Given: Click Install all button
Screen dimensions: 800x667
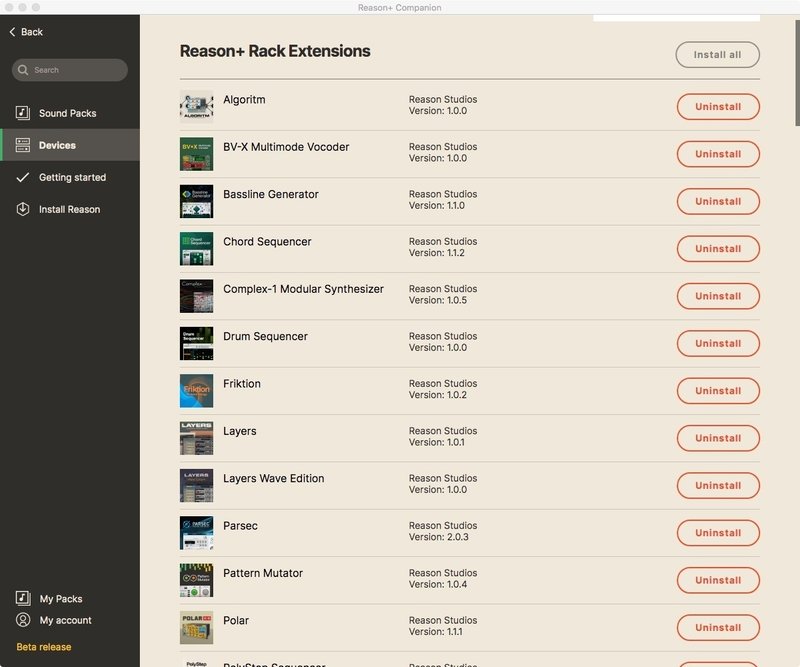Looking at the screenshot, I should [x=717, y=55].
